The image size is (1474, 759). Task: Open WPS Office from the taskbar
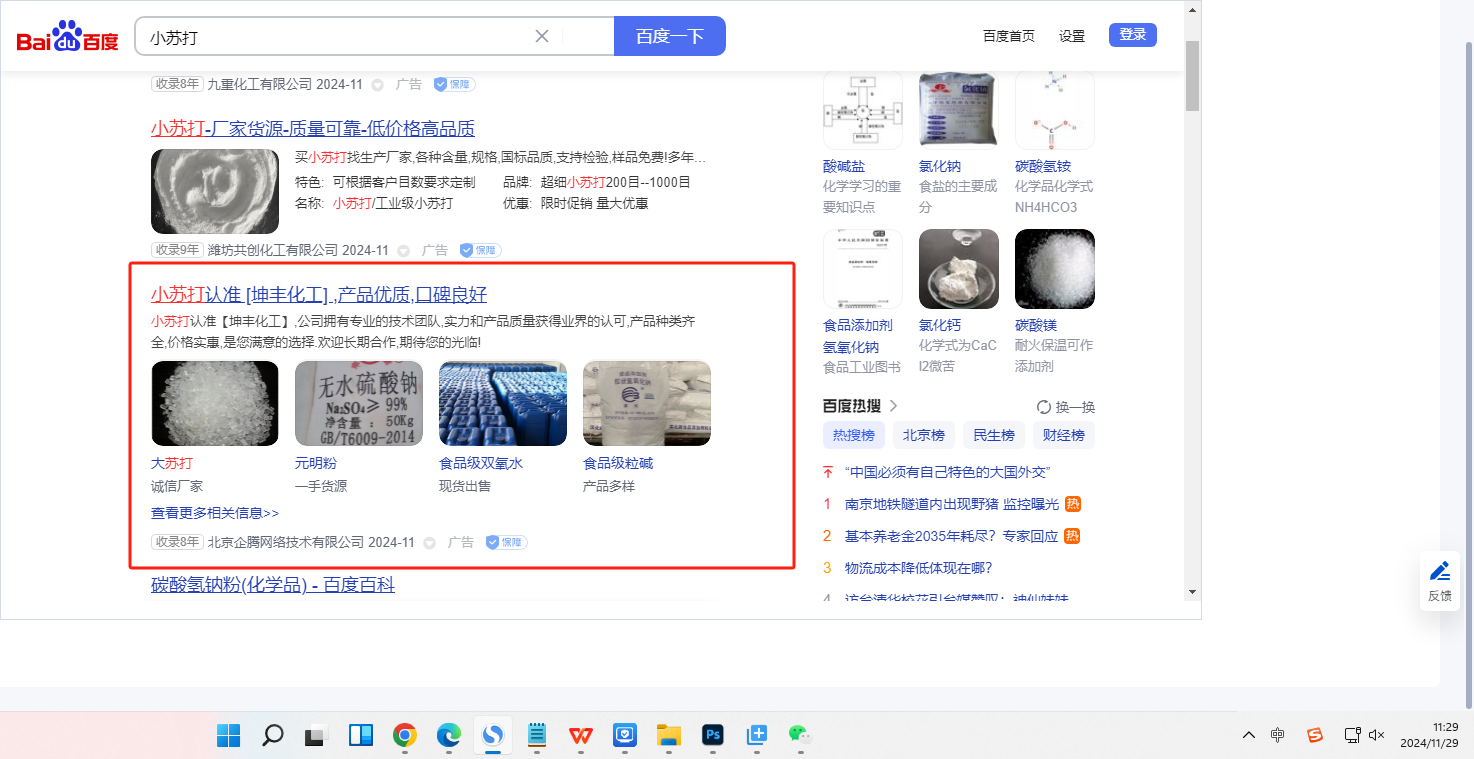(x=580, y=736)
